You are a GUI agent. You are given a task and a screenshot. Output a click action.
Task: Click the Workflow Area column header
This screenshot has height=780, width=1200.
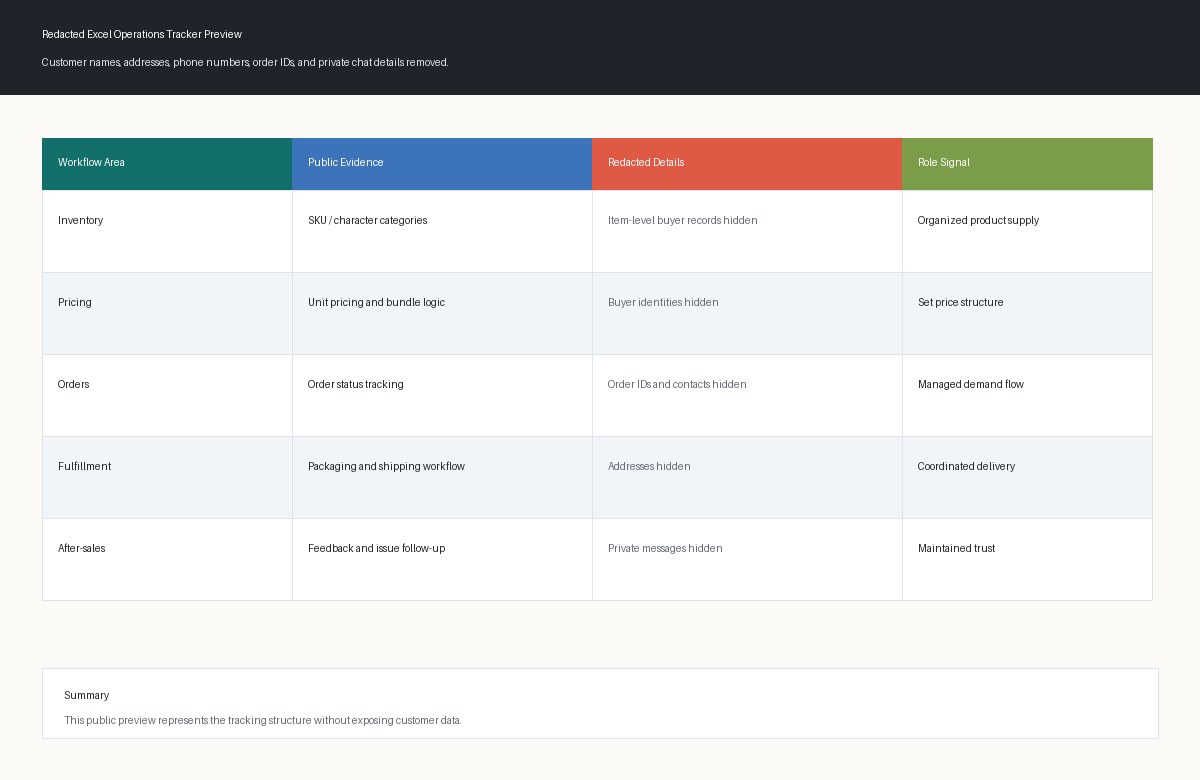pos(167,163)
